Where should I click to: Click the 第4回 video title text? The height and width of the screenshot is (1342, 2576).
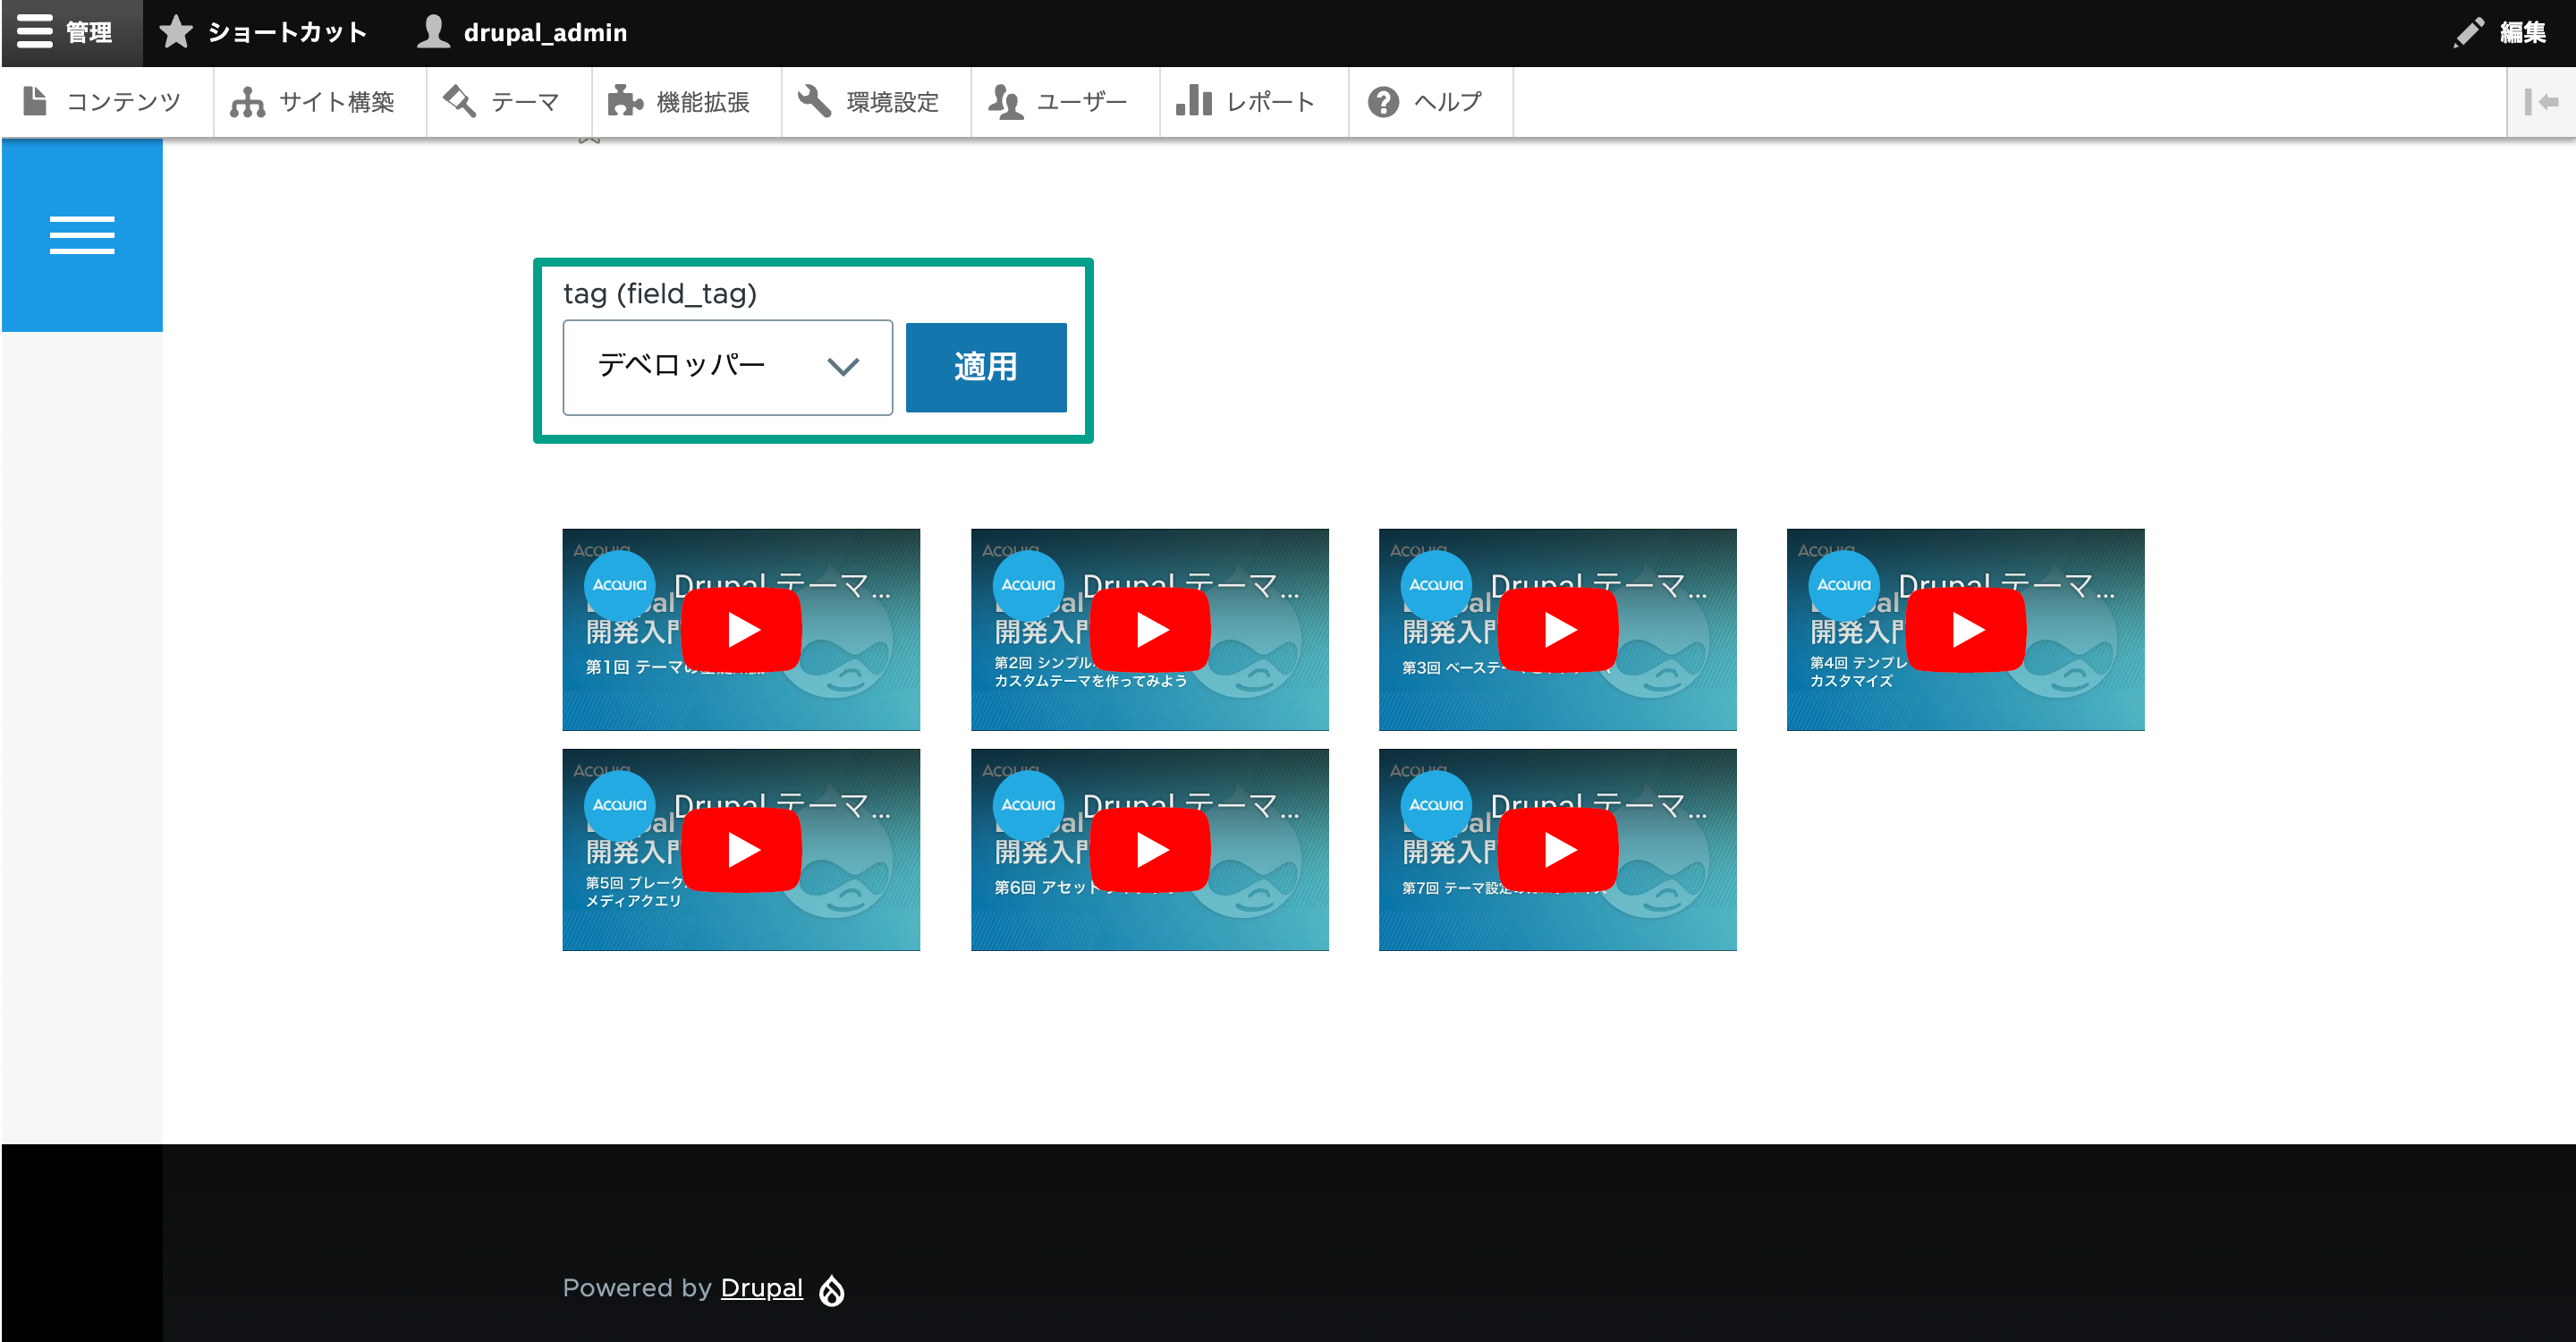tap(2007, 584)
